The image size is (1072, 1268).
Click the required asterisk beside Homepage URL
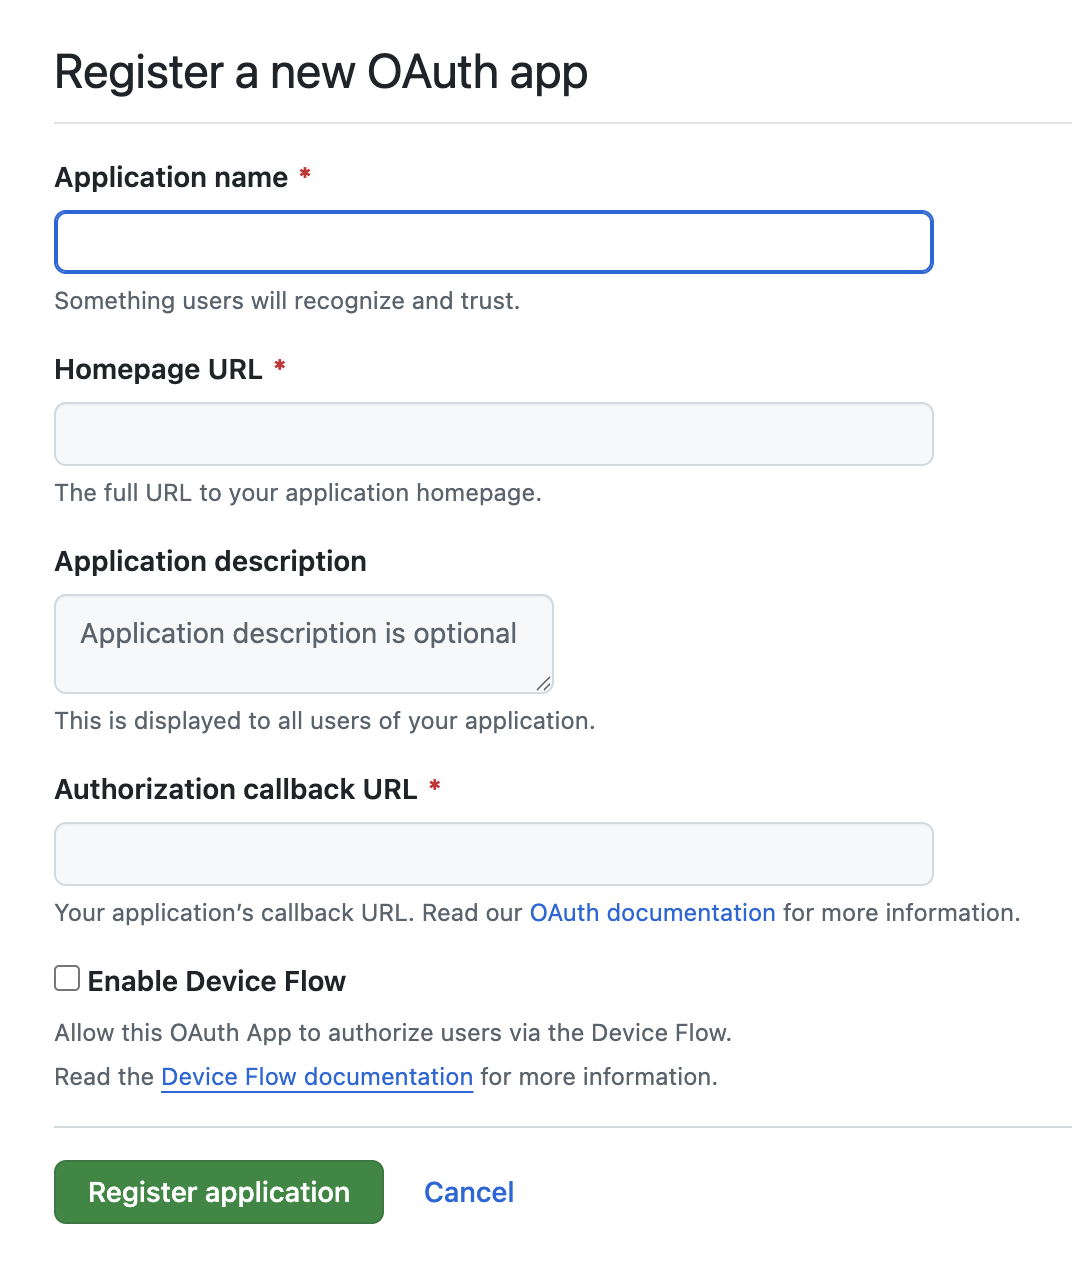(280, 367)
